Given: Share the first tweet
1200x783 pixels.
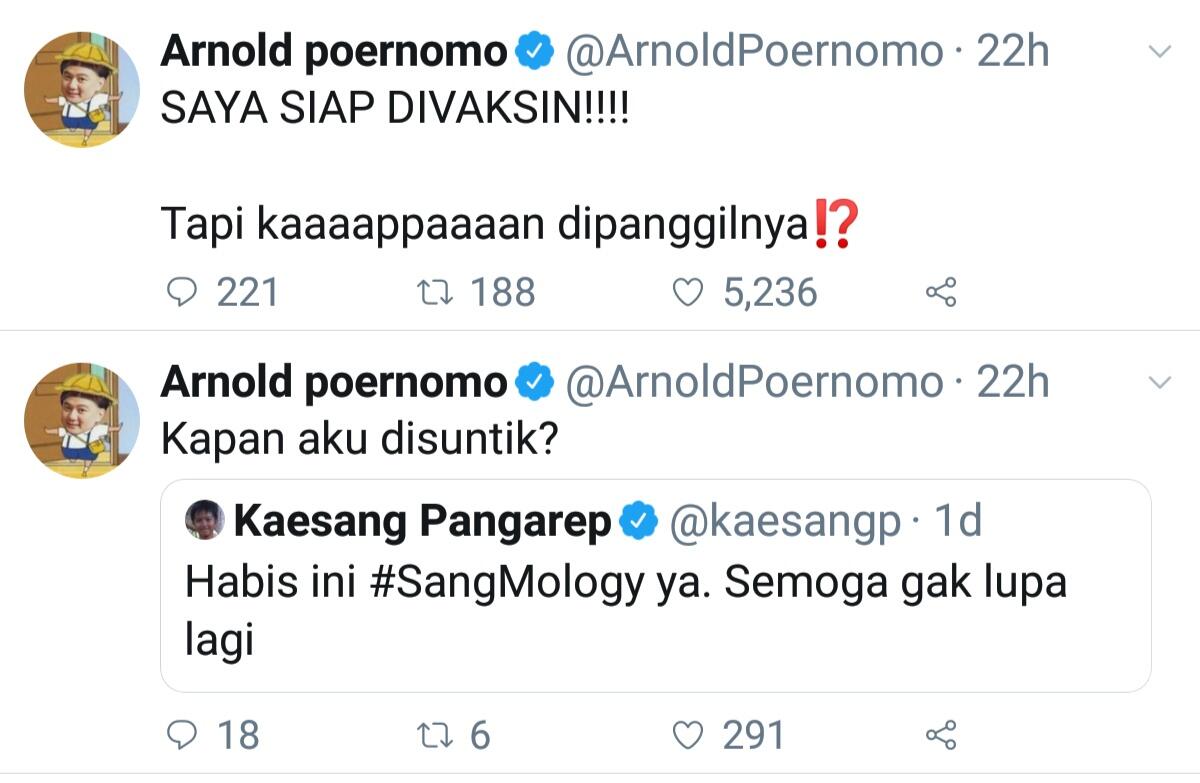Looking at the screenshot, I should pyautogui.click(x=940, y=292).
